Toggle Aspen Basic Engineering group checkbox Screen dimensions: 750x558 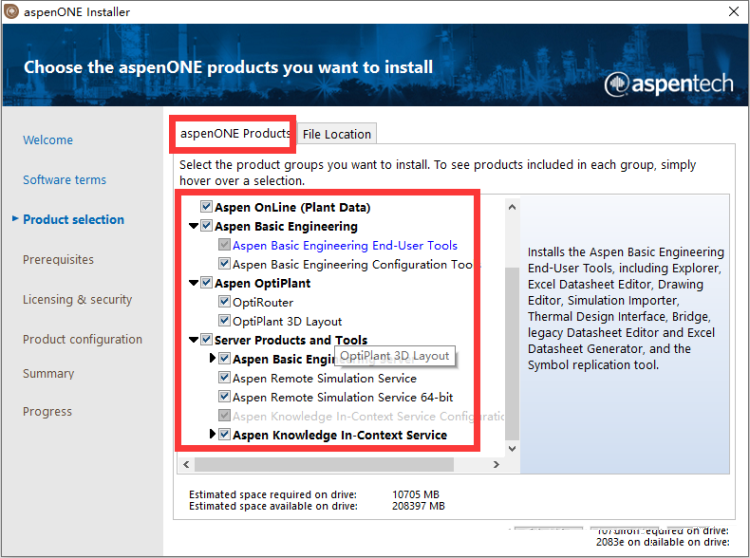[206, 226]
